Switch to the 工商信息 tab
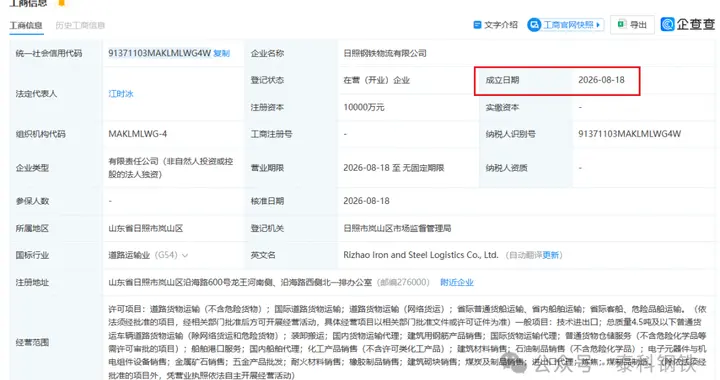This screenshot has height=380, width=720. [26, 25]
